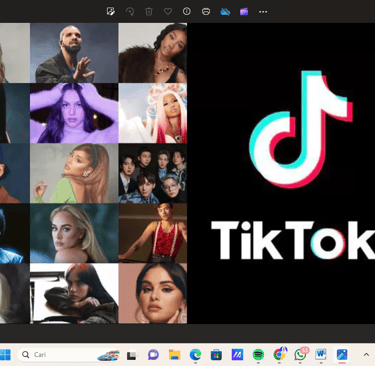This screenshot has width=375, height=366.
Task: Delete the photo using the trash icon
Action: [149, 12]
